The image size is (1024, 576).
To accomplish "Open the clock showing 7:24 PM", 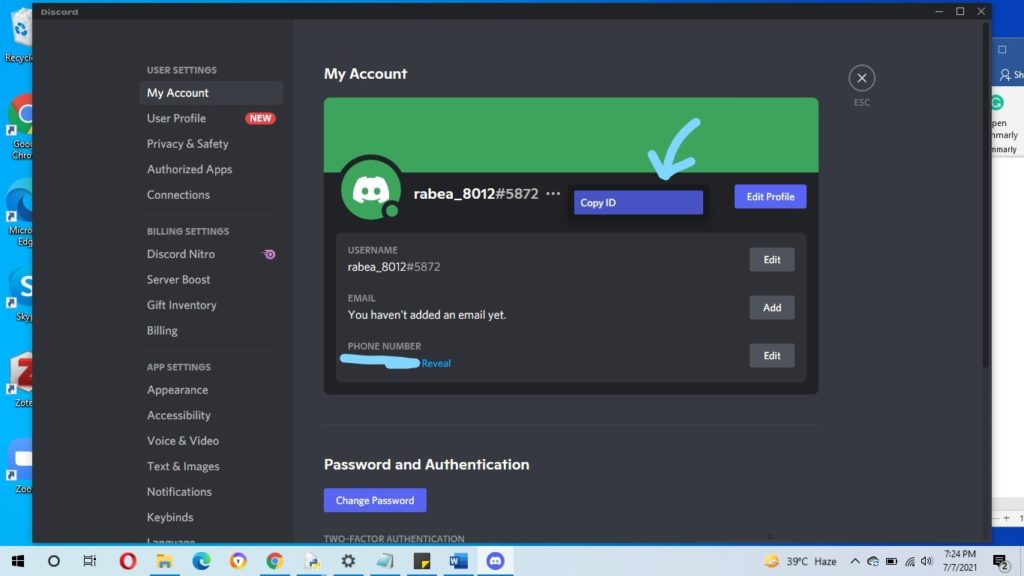I will (959, 561).
